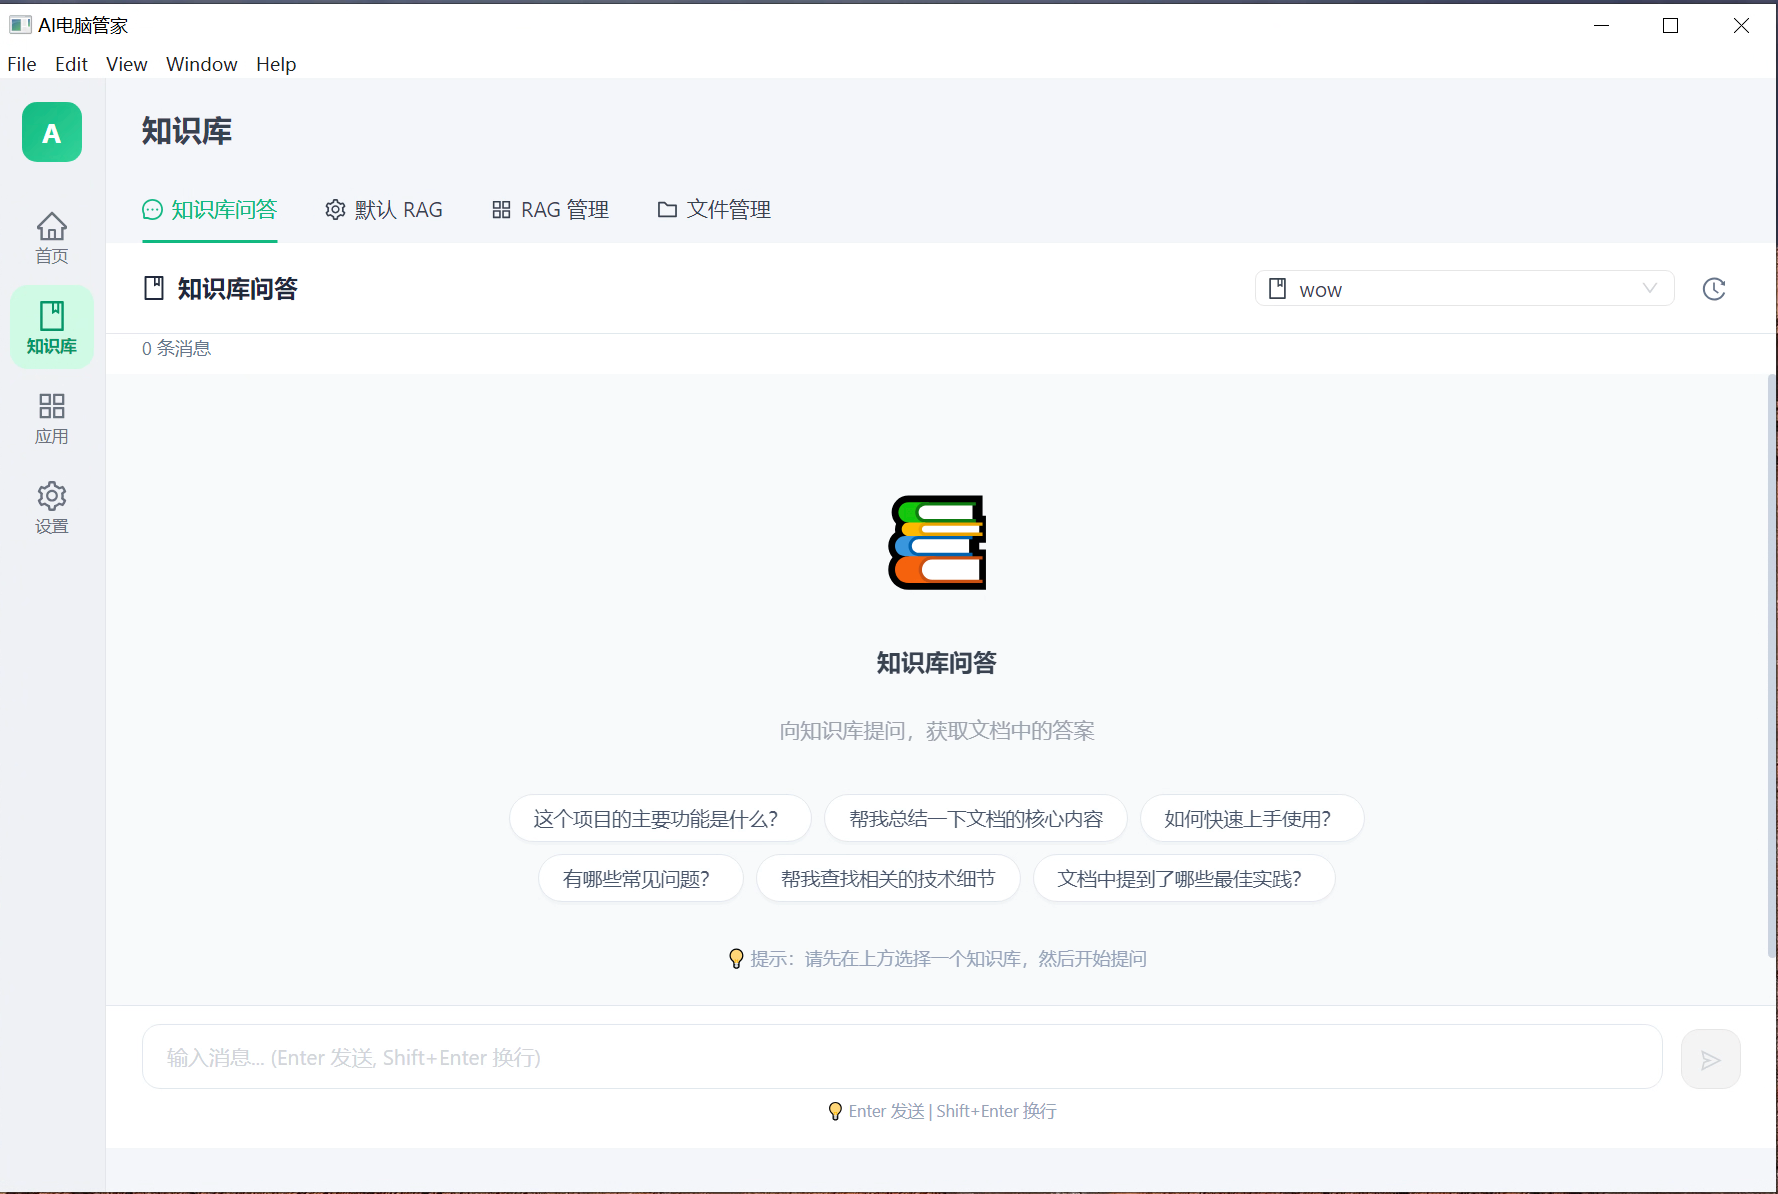The height and width of the screenshot is (1194, 1778).
Task: Switch to the 文件管理 tab
Action: point(713,209)
